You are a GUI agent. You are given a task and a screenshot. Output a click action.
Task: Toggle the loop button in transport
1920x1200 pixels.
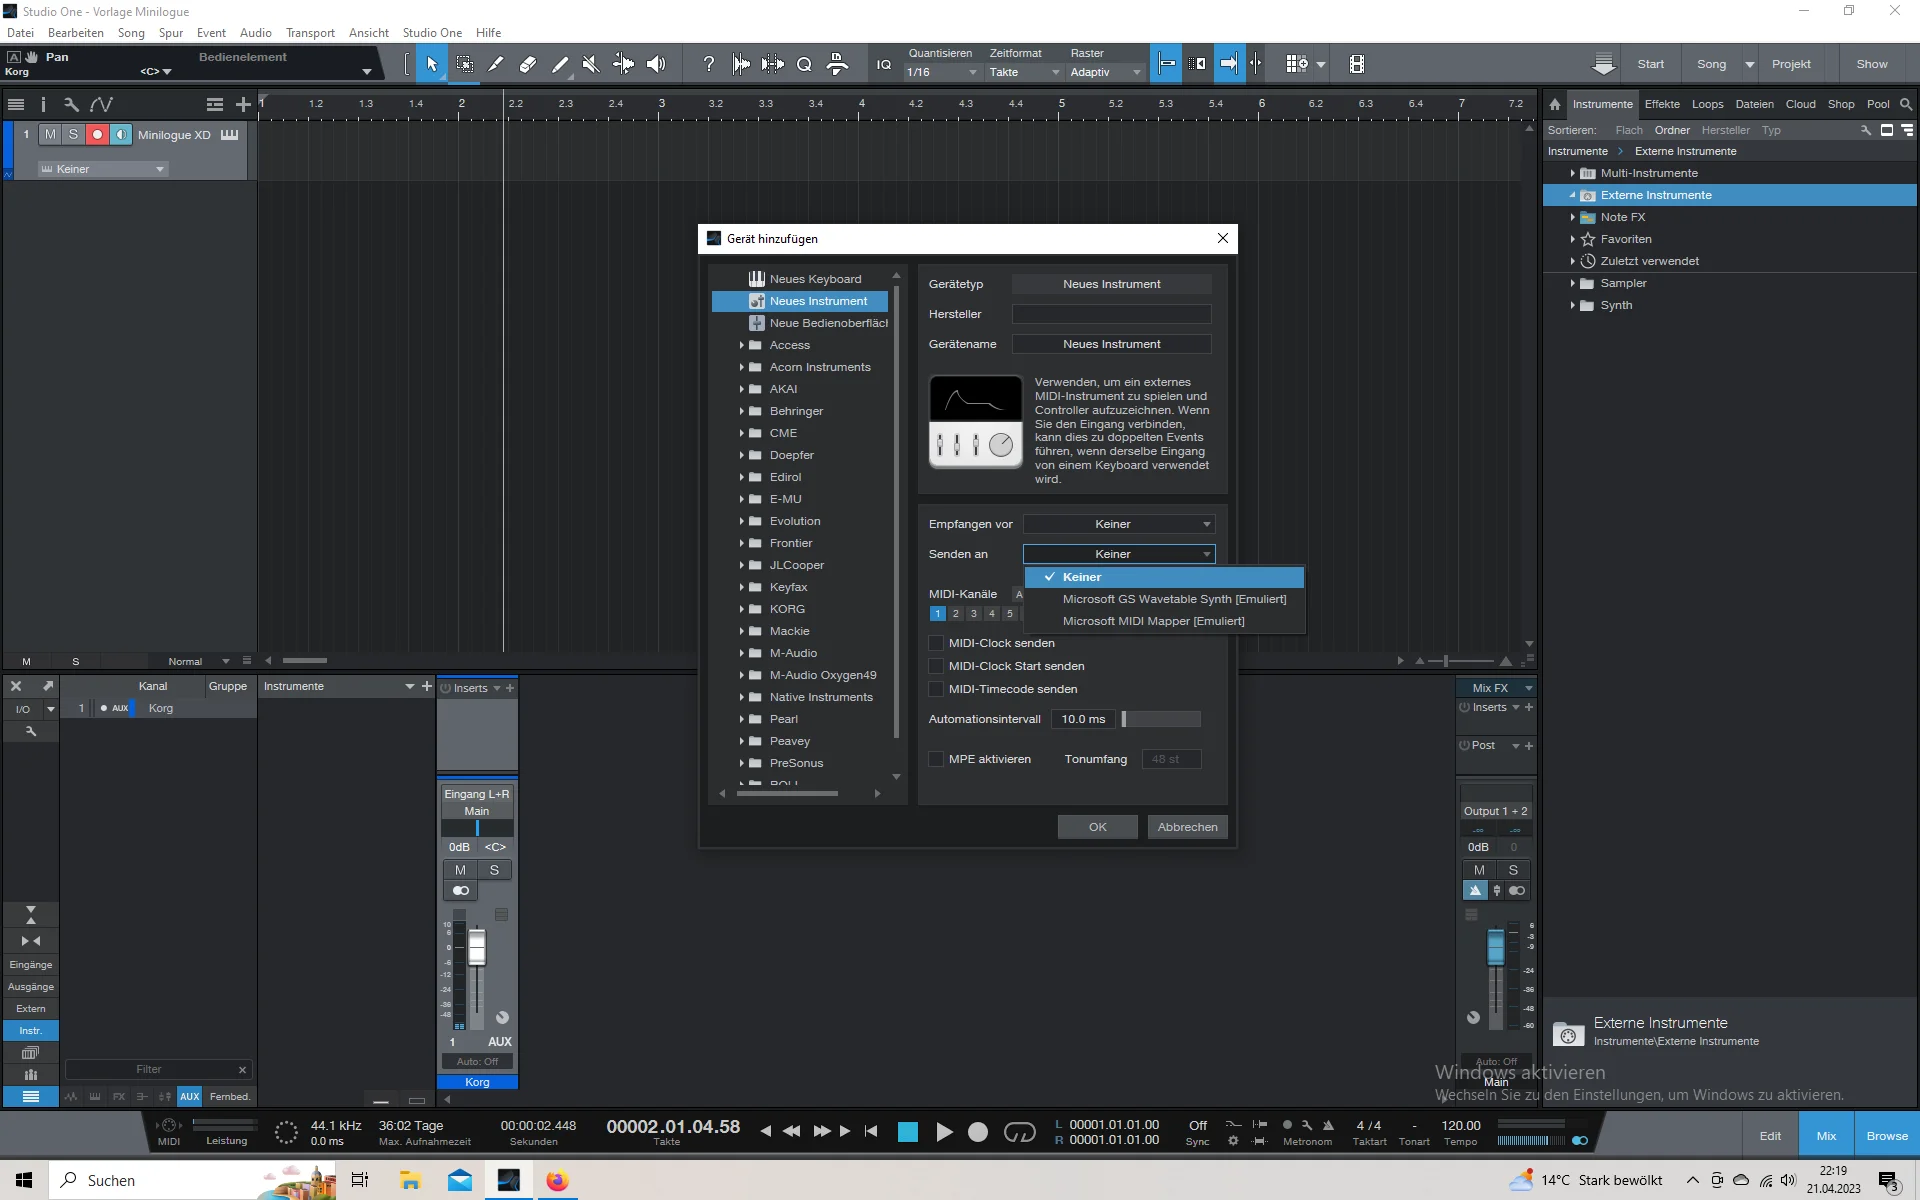coord(1019,1131)
